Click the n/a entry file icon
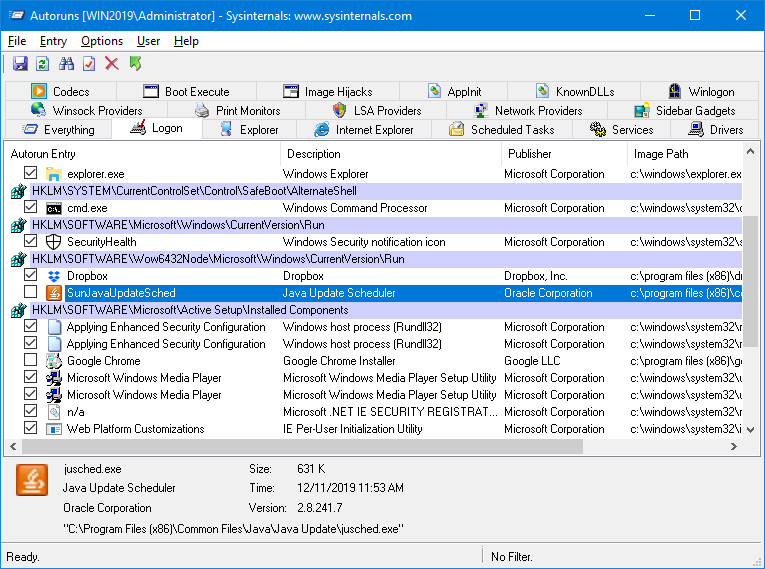Viewport: 765px width, 569px height. pos(54,412)
